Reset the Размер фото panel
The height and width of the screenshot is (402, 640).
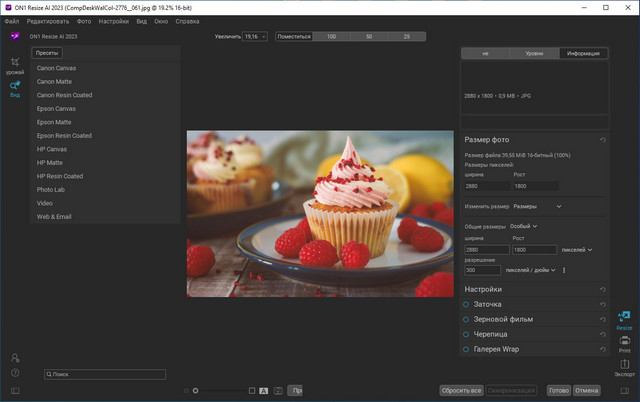602,140
